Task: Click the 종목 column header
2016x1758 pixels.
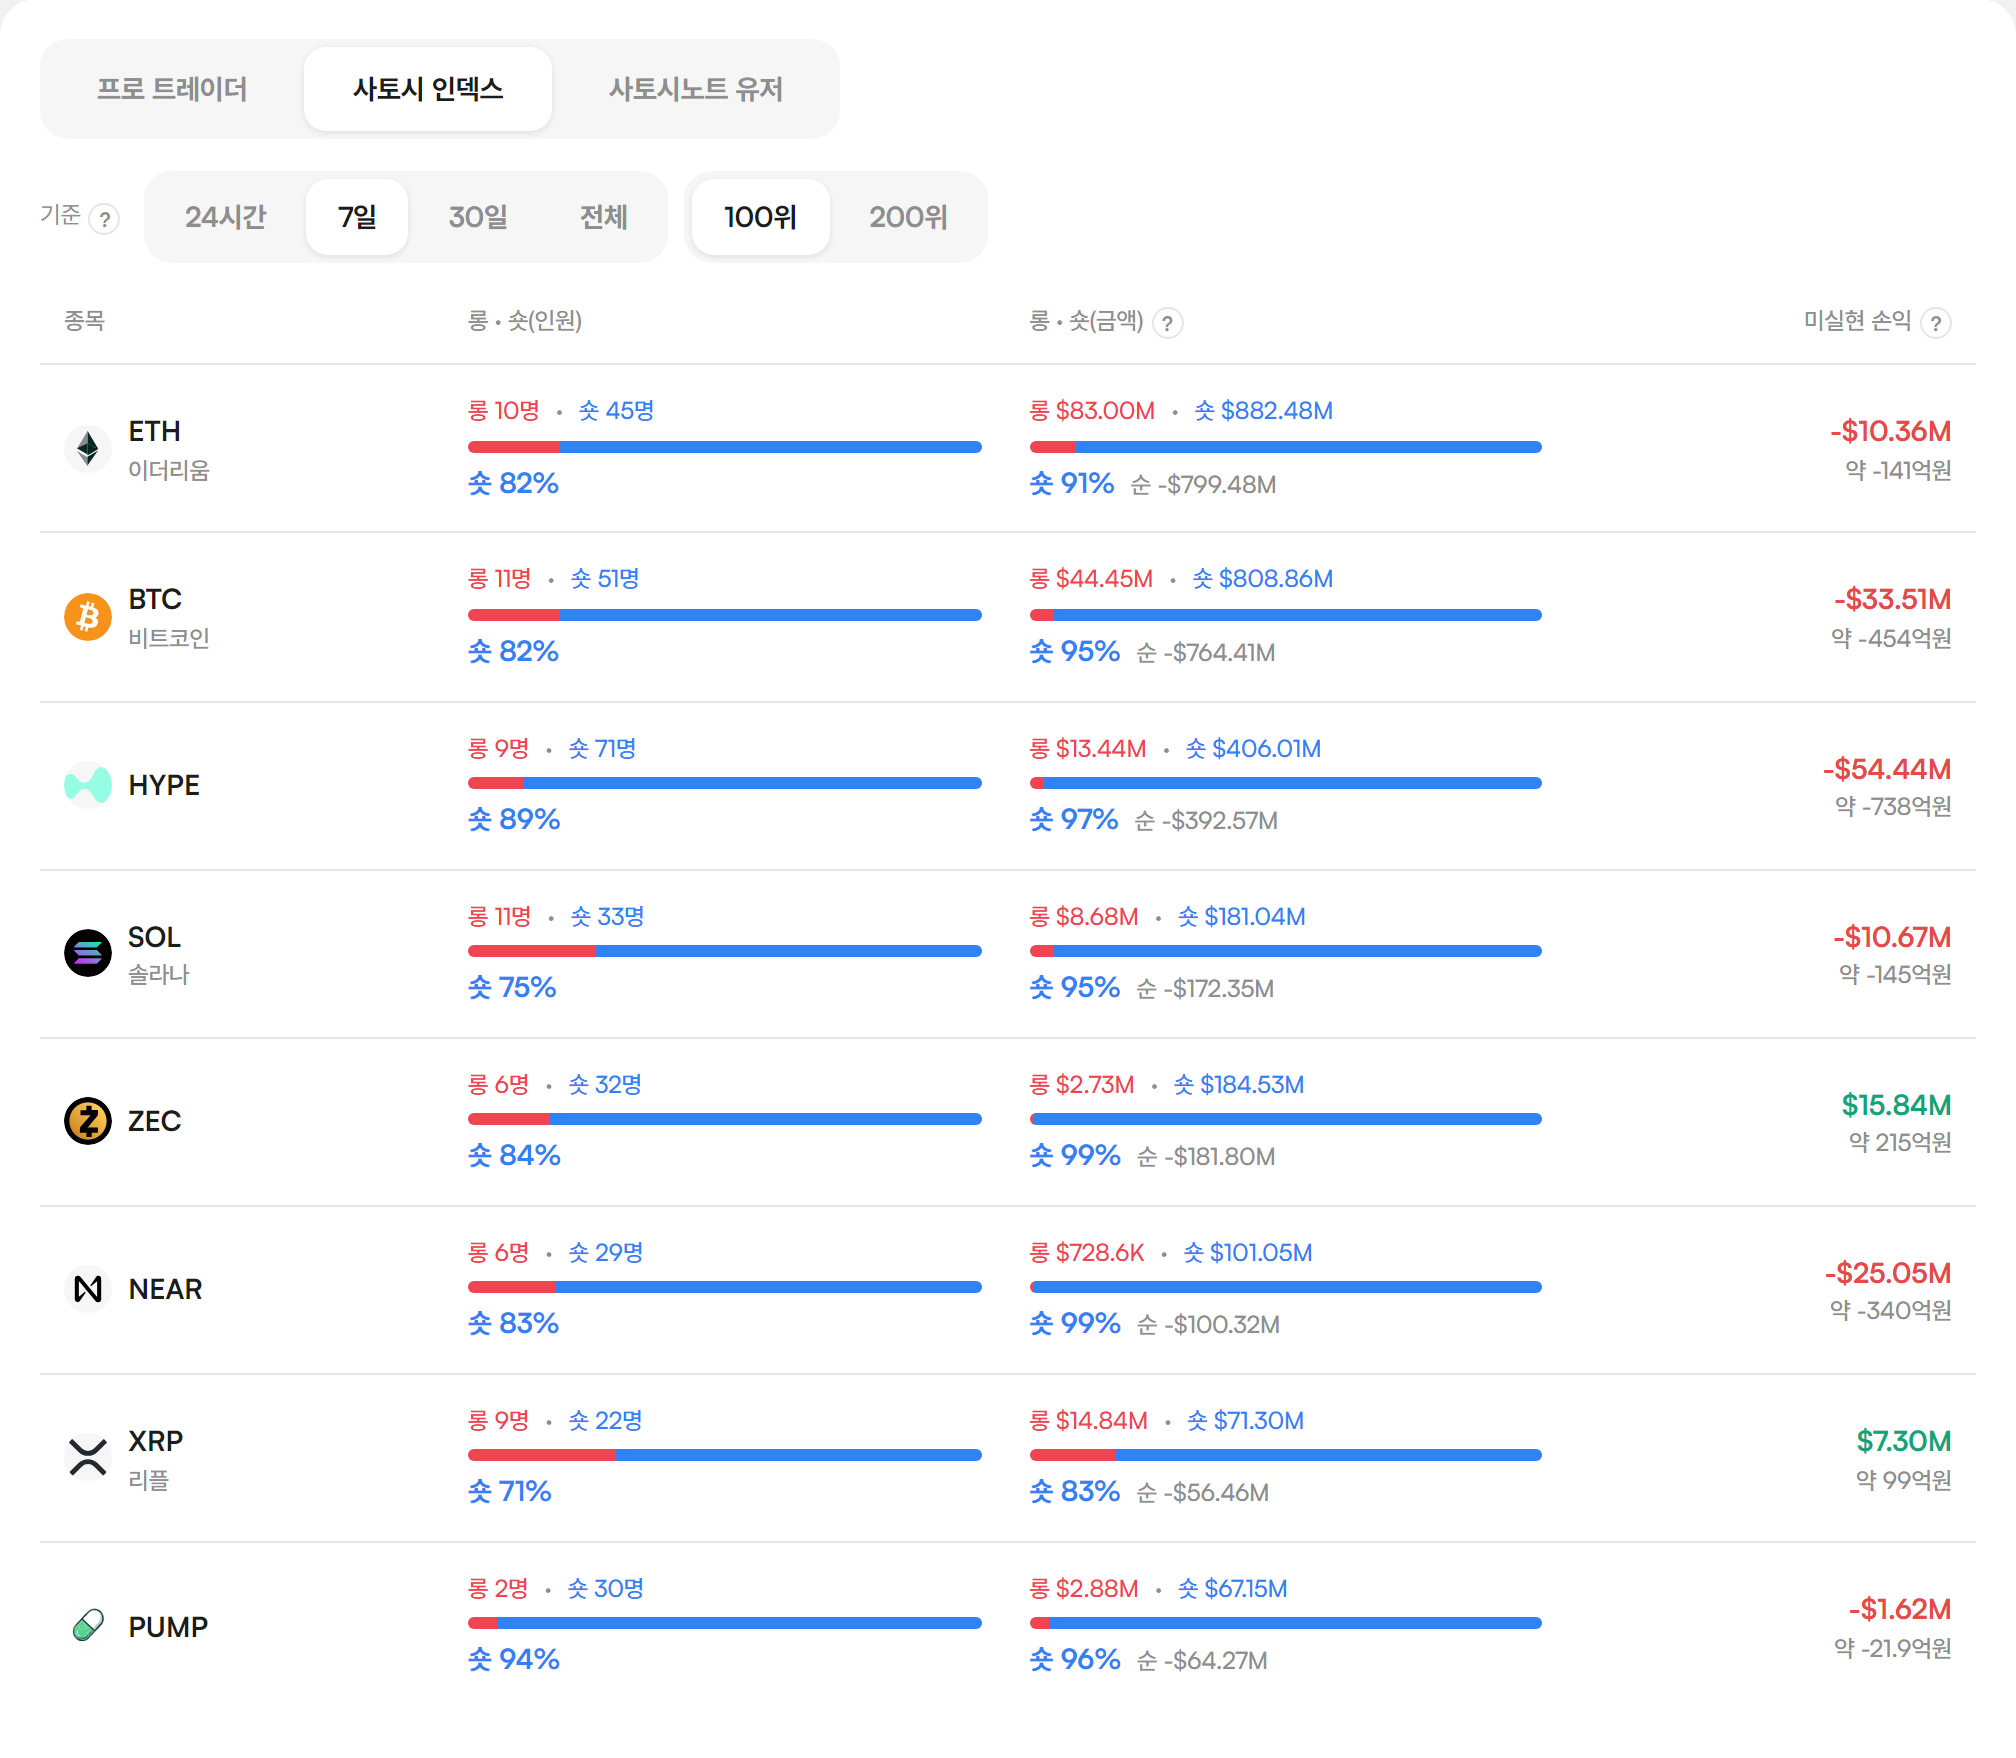Action: [x=85, y=321]
